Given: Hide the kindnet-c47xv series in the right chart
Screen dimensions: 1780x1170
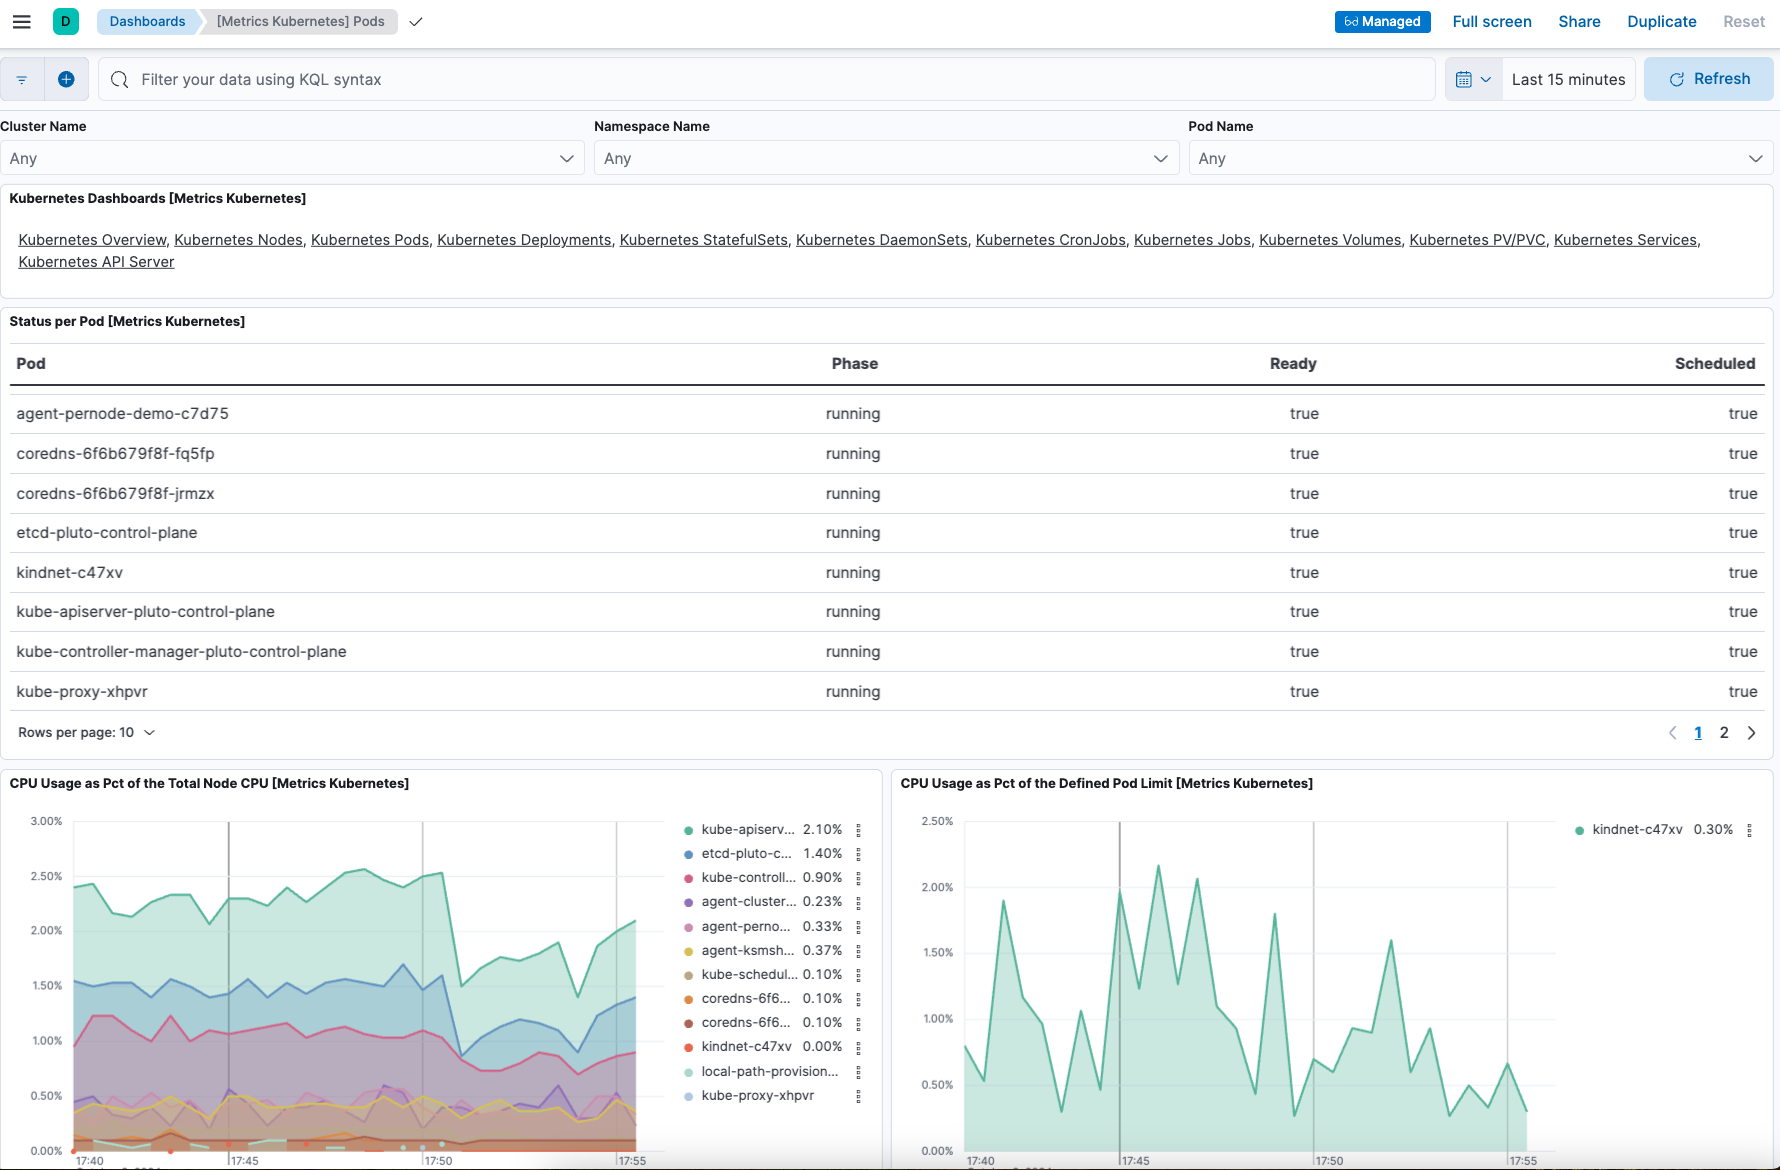Looking at the screenshot, I should (1637, 830).
